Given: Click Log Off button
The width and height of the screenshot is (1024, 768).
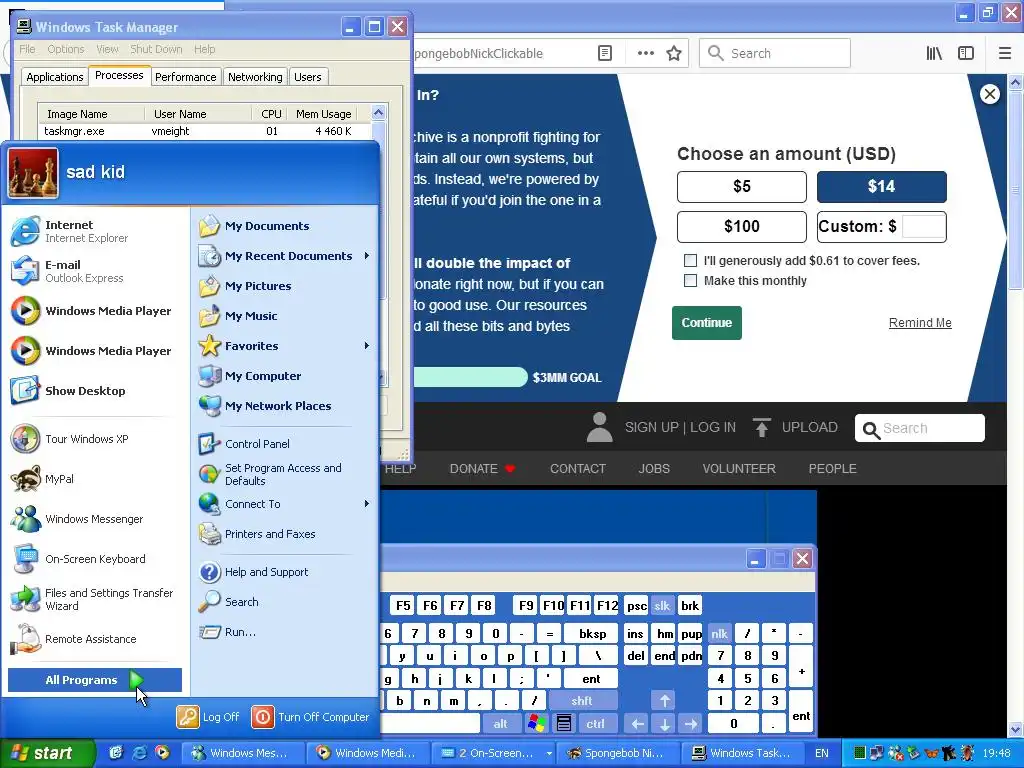Looking at the screenshot, I should [x=208, y=717].
